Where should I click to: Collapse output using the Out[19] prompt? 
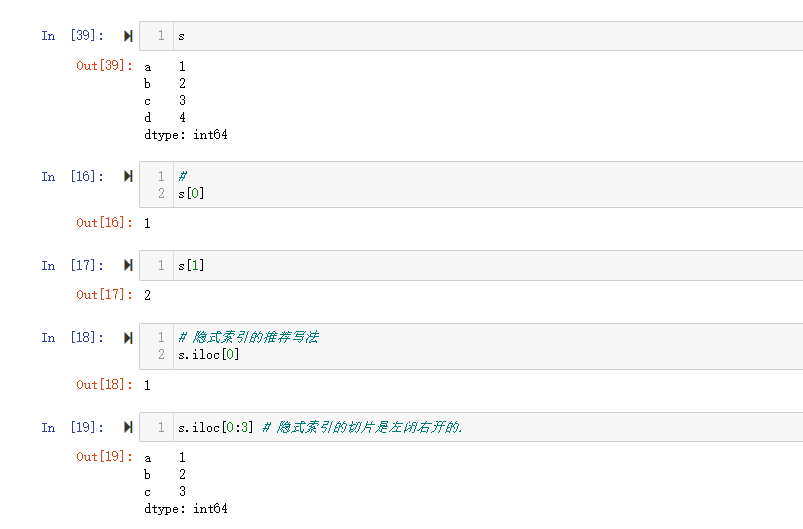tap(104, 457)
